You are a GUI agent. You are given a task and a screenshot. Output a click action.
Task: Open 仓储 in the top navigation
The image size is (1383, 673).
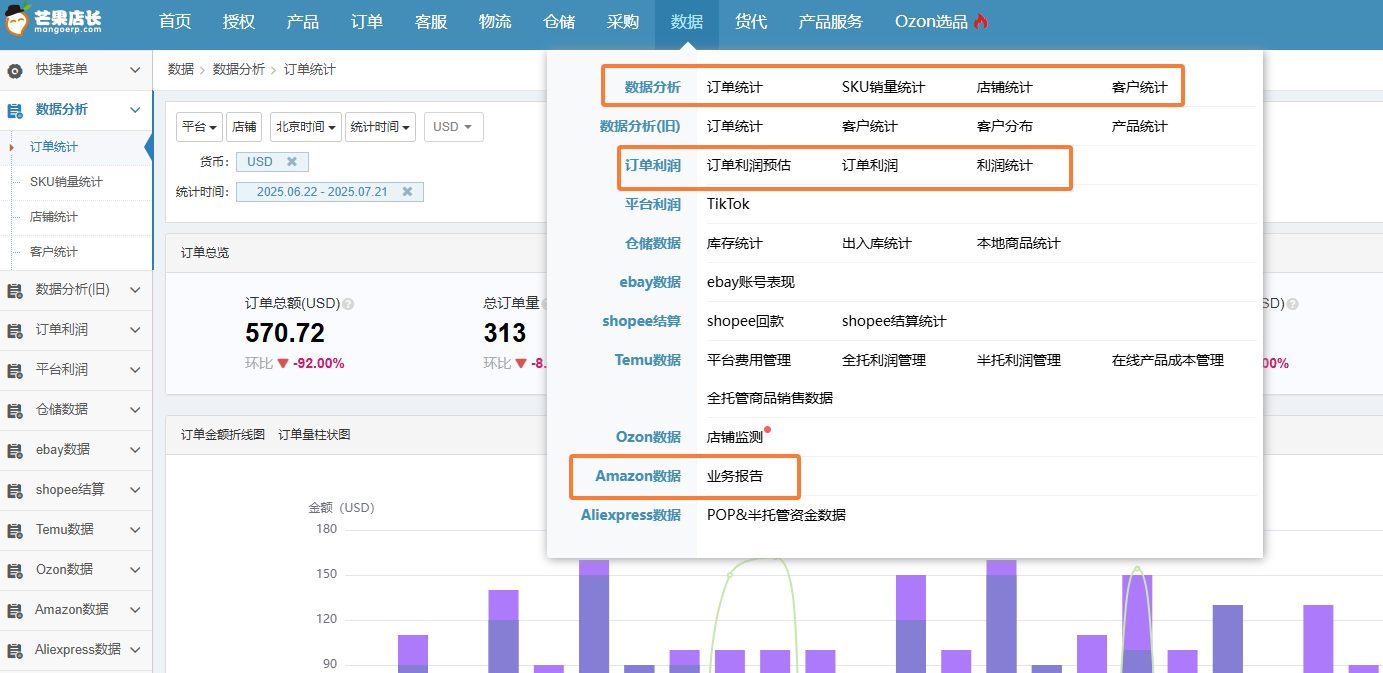pyautogui.click(x=559, y=22)
